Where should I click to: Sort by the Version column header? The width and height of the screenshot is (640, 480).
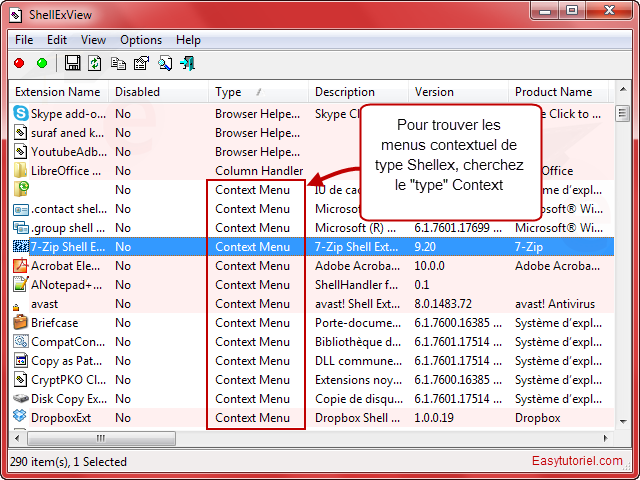458,92
